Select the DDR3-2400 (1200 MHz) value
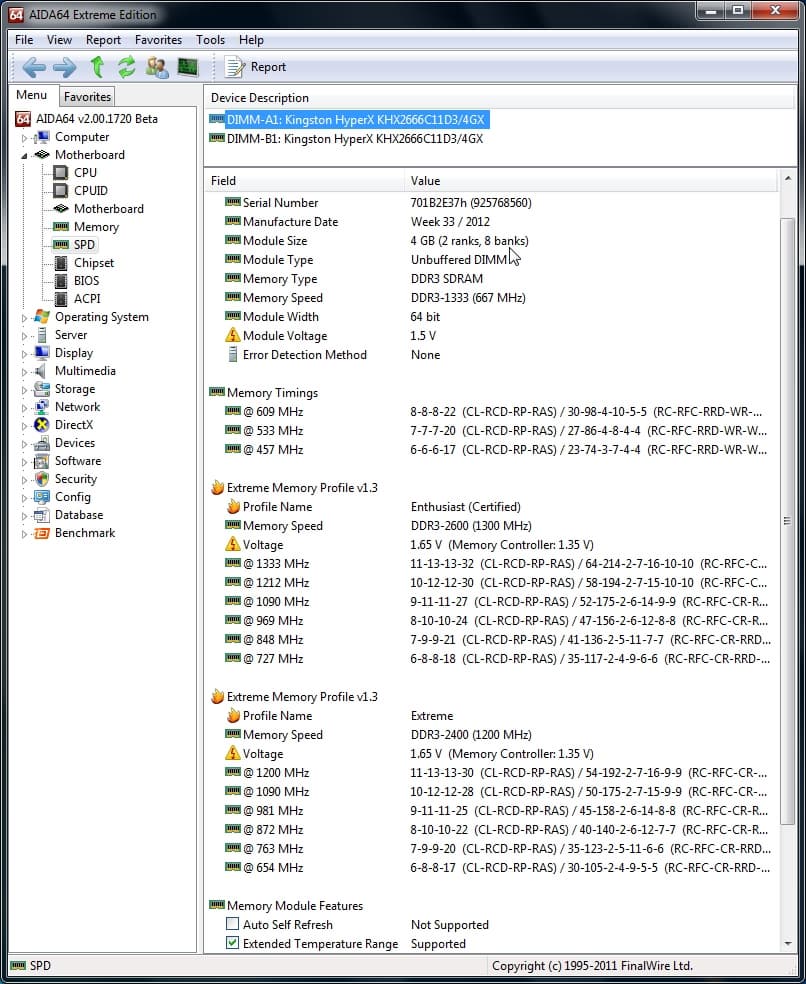Viewport: 806px width, 984px height. pyautogui.click(x=471, y=734)
